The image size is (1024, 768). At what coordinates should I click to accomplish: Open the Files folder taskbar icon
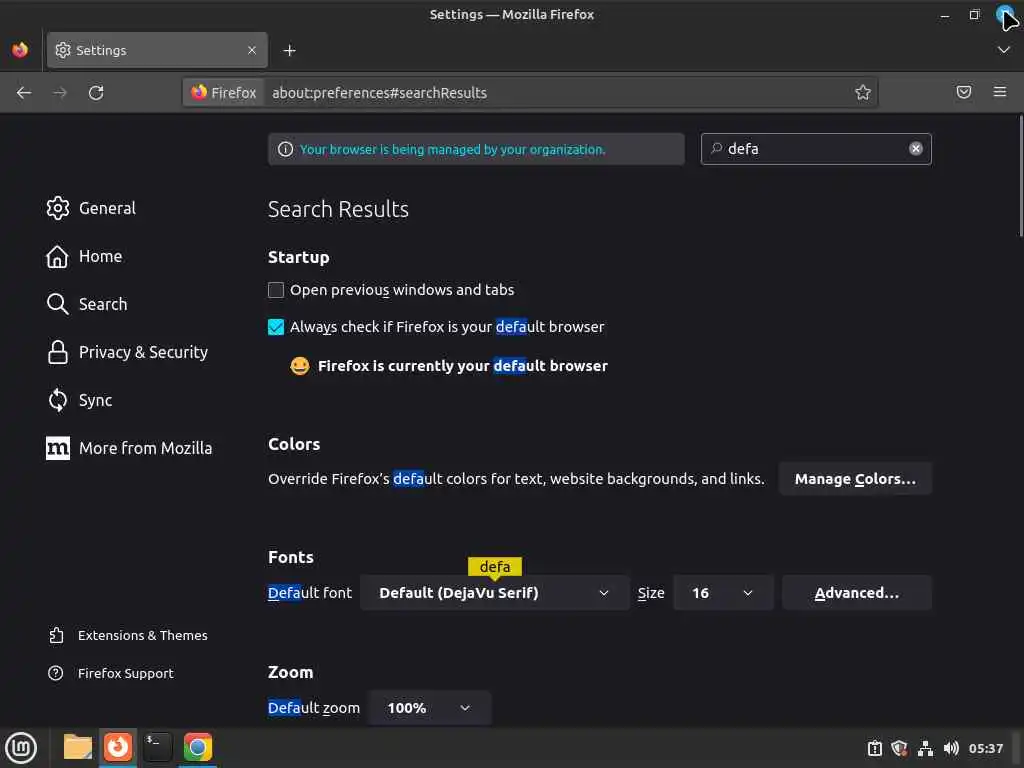78,747
